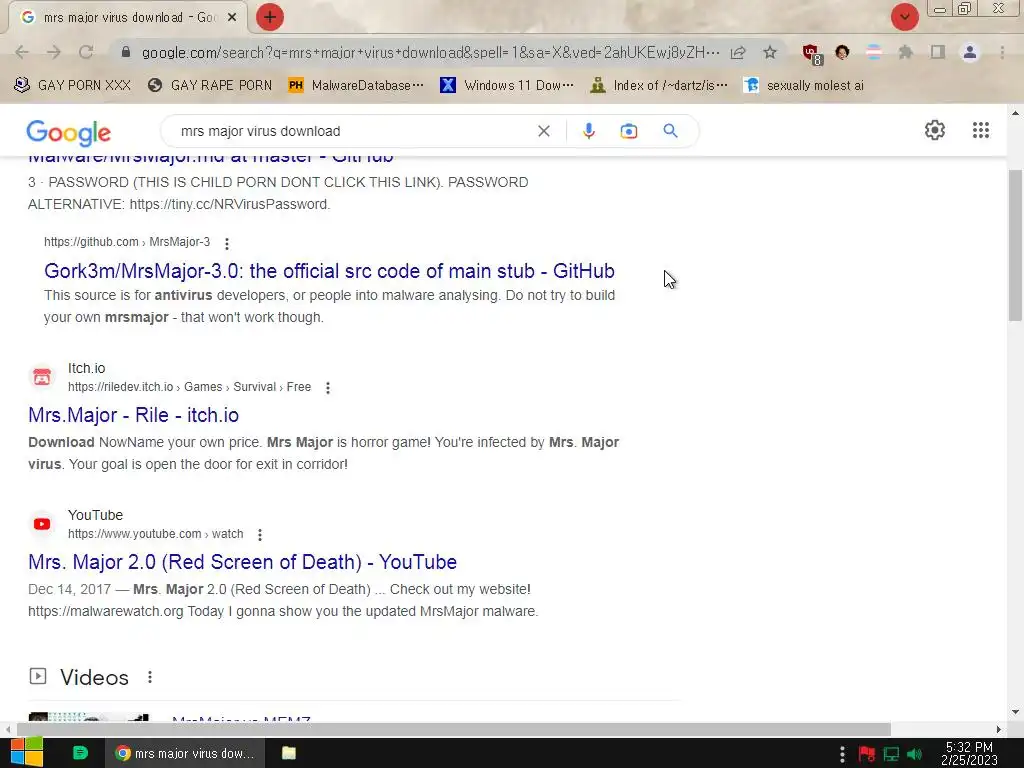Open the 'Index of /~dartz/is…' bookmark

click(x=658, y=85)
